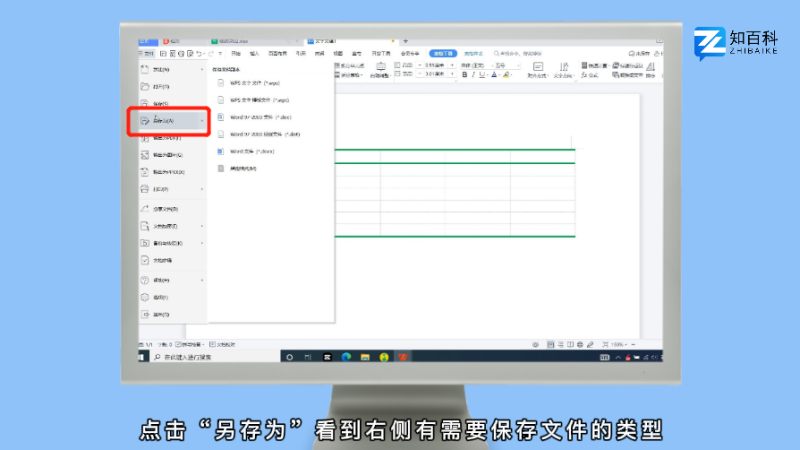Click the 退出 (Exit) icon in file menu
Image resolution: width=800 pixels, height=450 pixels.
click(145, 315)
